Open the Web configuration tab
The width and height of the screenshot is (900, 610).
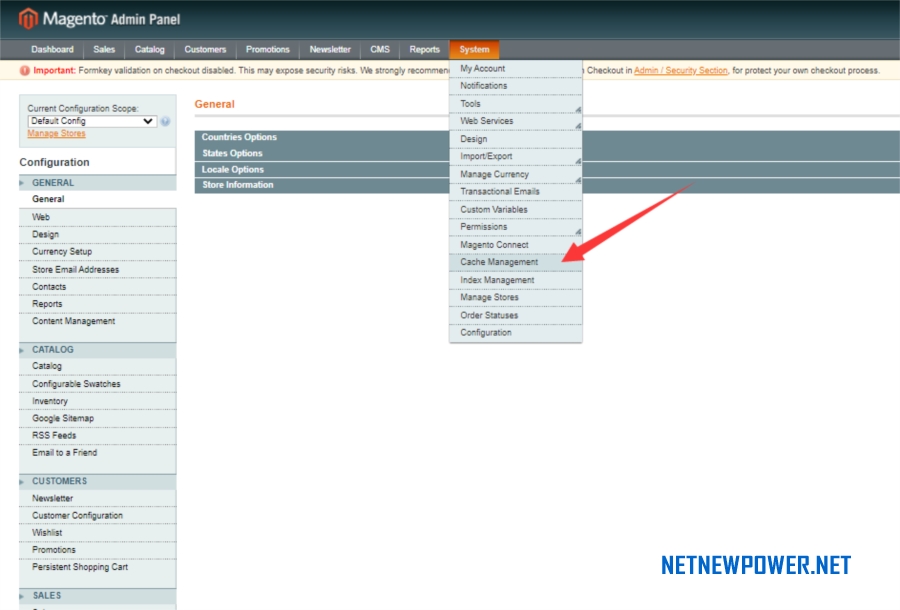point(98,217)
